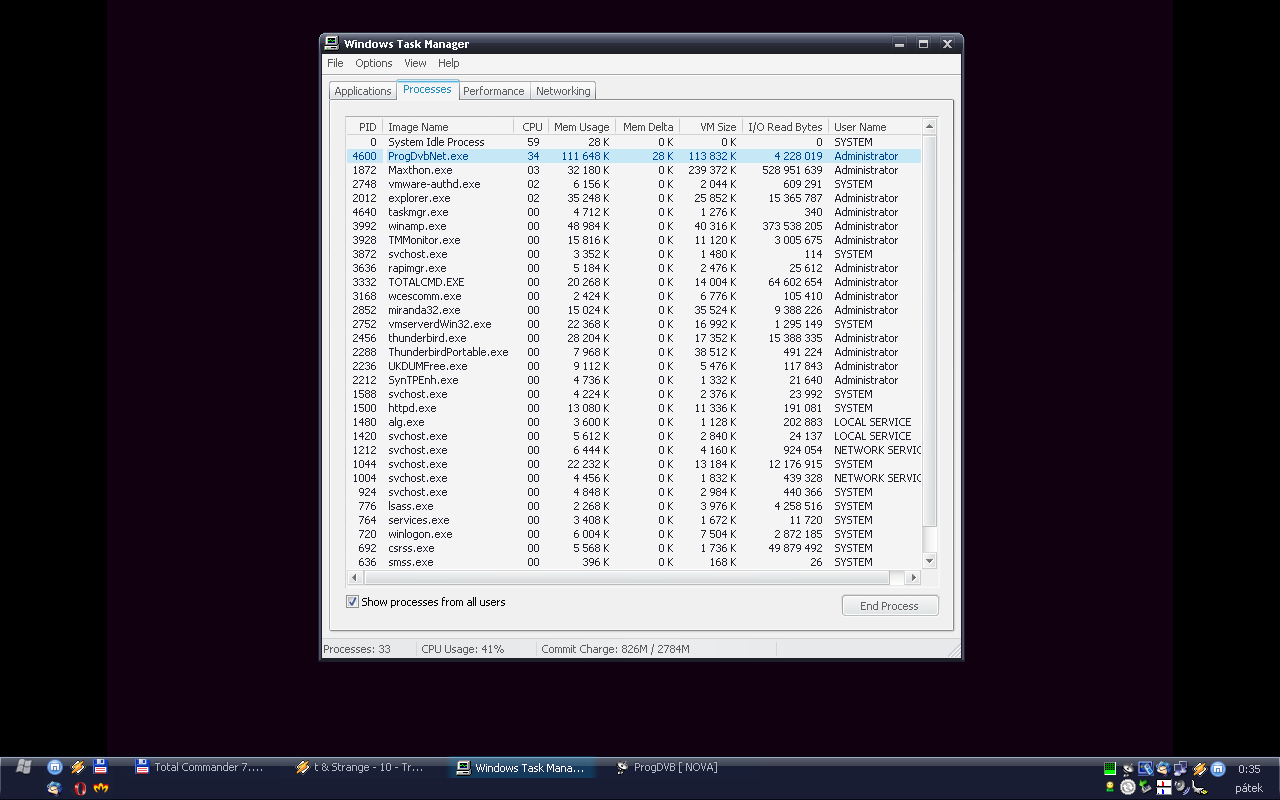Click the Thunderbird tray icon

pos(1163,769)
